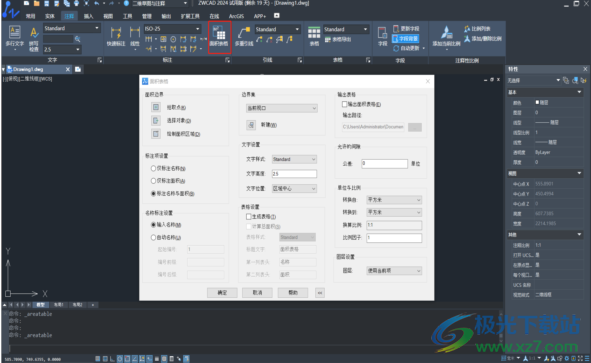Click the new drawing tab icon beside Drawing1.dwg

click(78, 69)
